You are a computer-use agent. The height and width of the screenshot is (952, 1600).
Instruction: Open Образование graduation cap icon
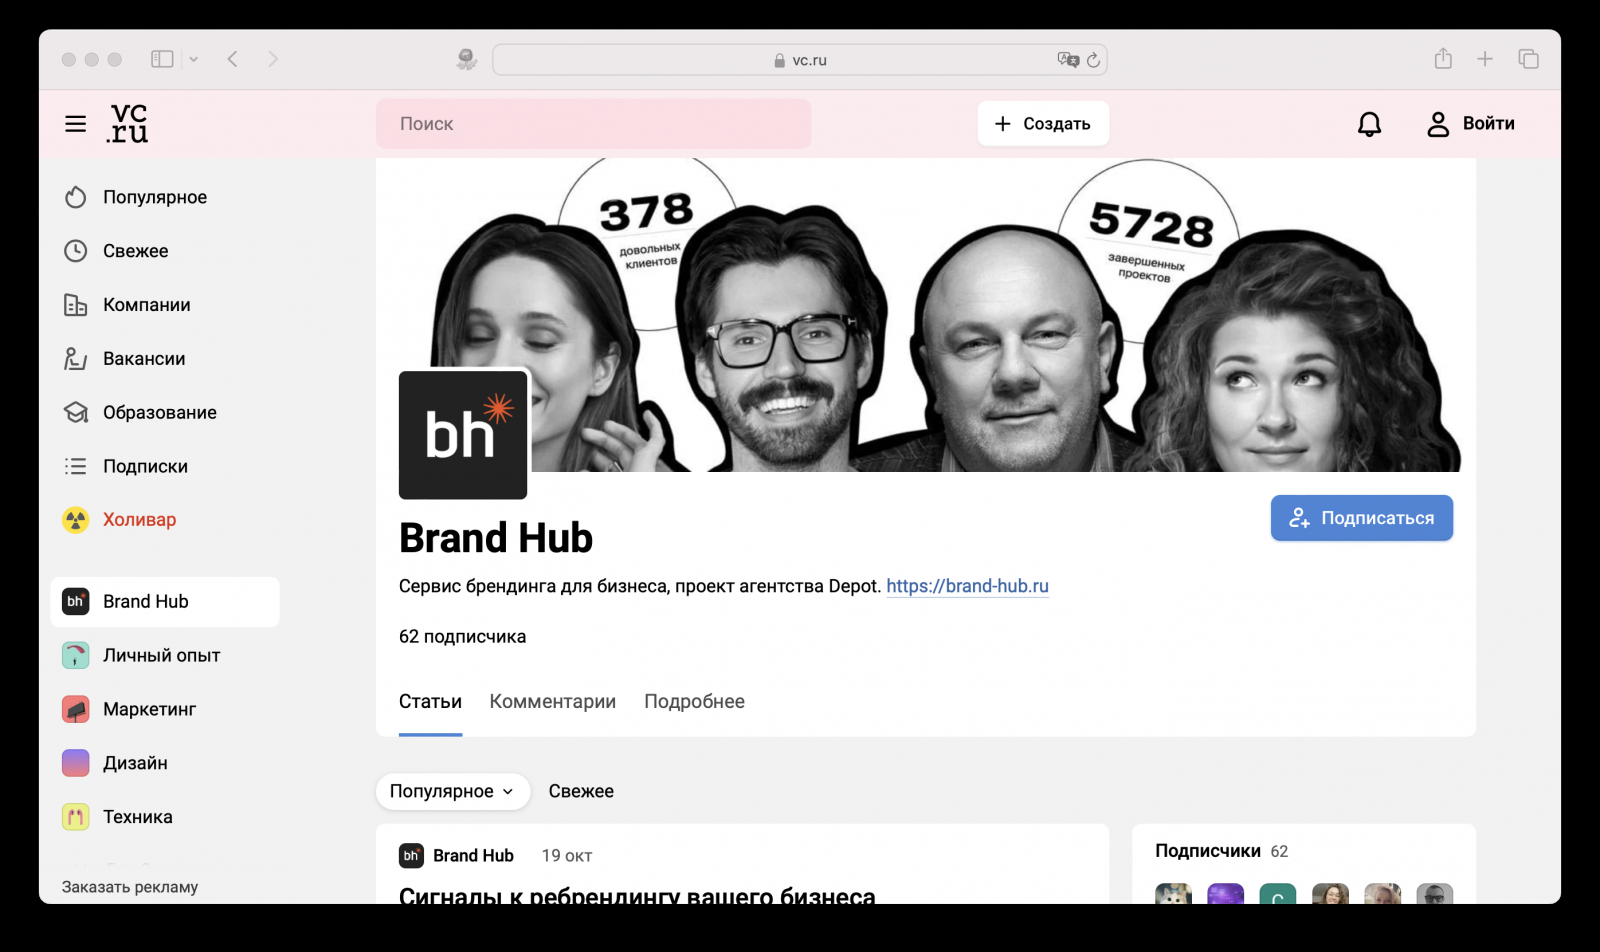76,412
